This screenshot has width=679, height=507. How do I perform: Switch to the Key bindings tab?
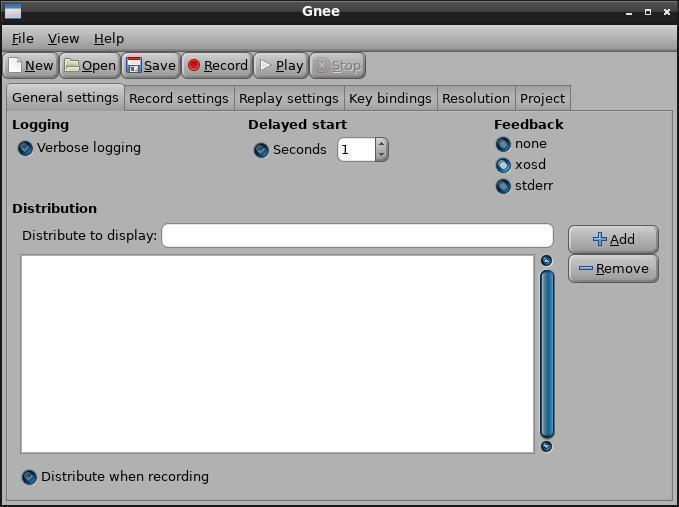(x=390, y=98)
